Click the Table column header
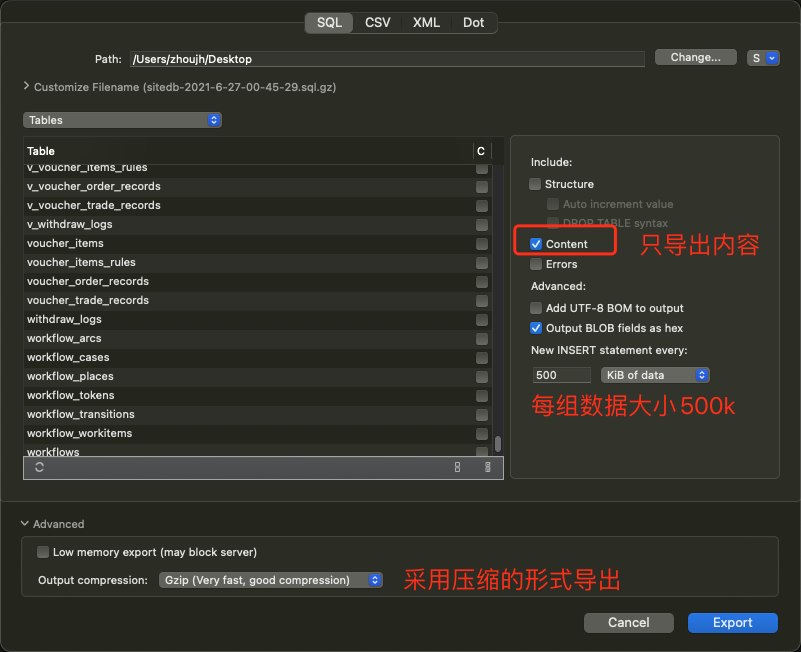Image resolution: width=801 pixels, height=652 pixels. [x=248, y=151]
